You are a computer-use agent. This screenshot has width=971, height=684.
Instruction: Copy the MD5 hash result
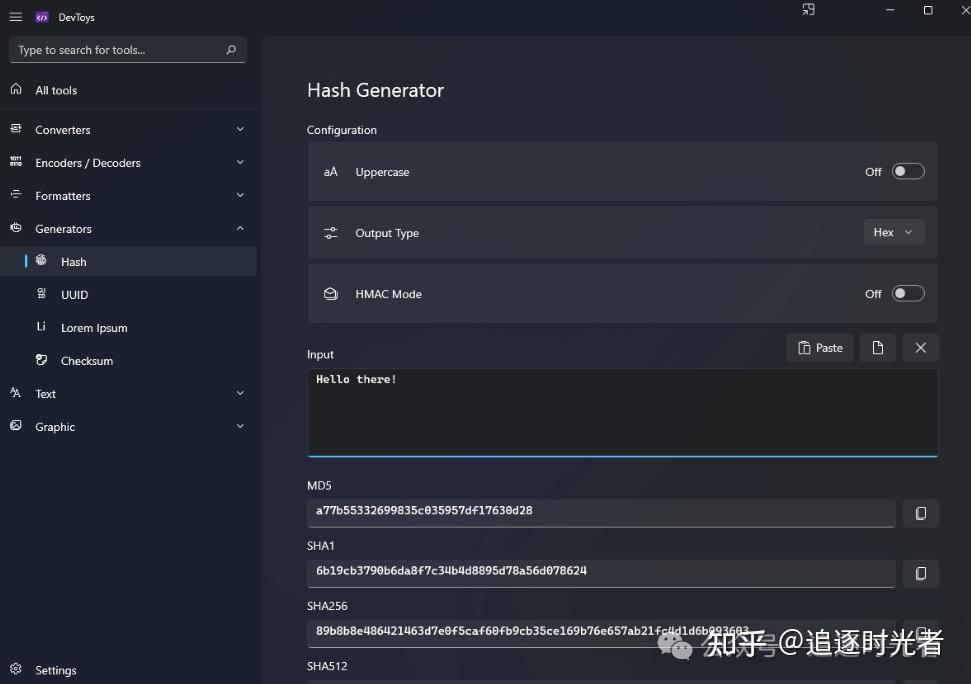pyautogui.click(x=920, y=513)
